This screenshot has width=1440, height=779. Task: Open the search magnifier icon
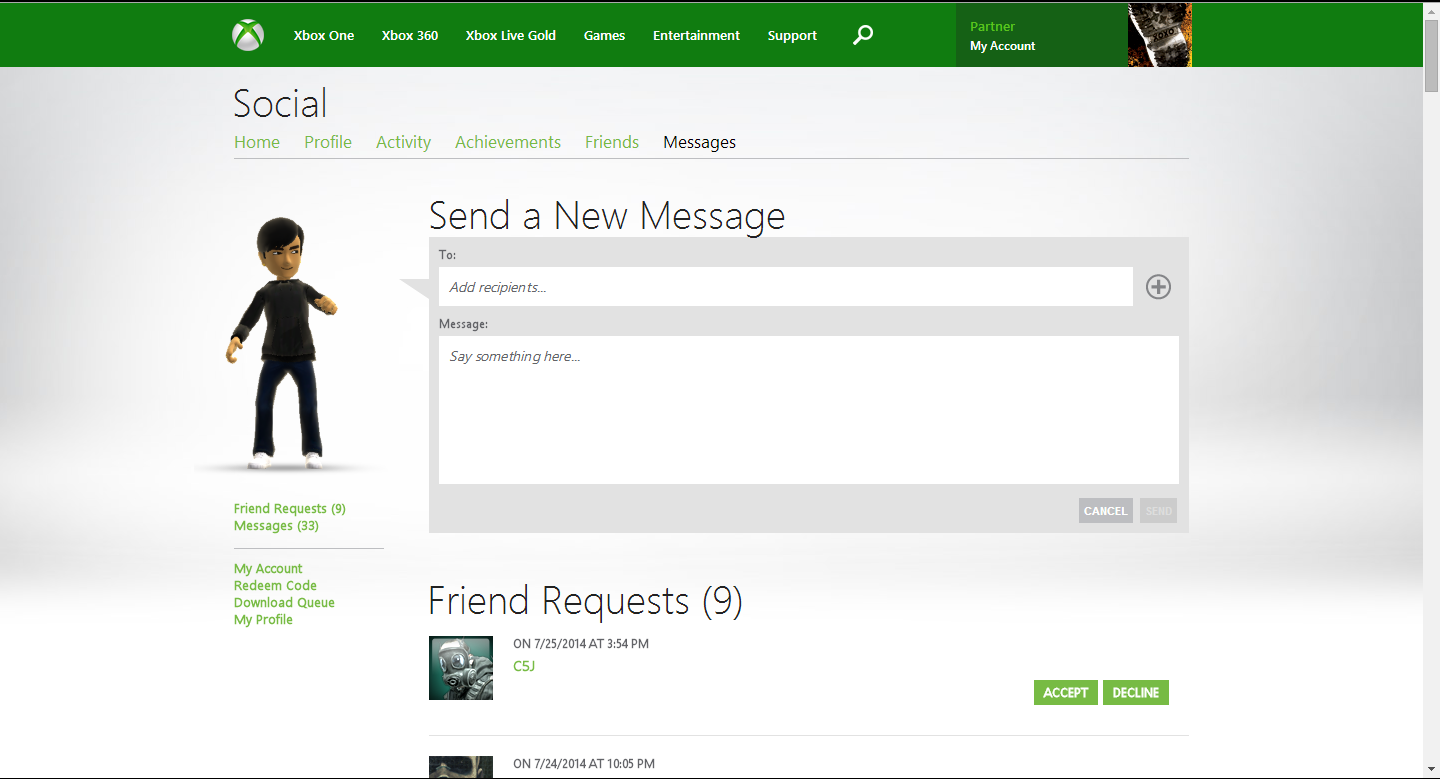pyautogui.click(x=863, y=35)
